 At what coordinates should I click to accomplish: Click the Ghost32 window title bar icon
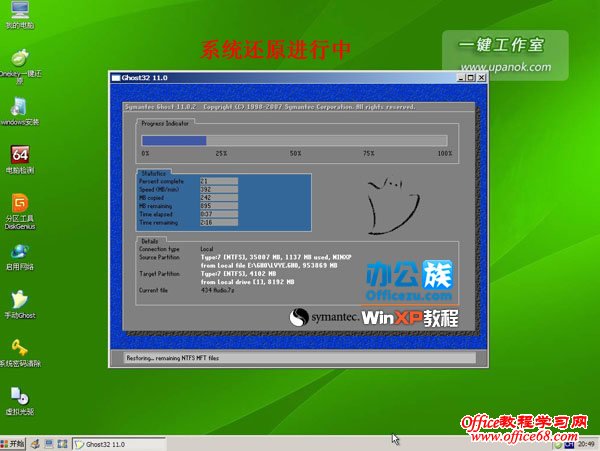click(x=116, y=78)
